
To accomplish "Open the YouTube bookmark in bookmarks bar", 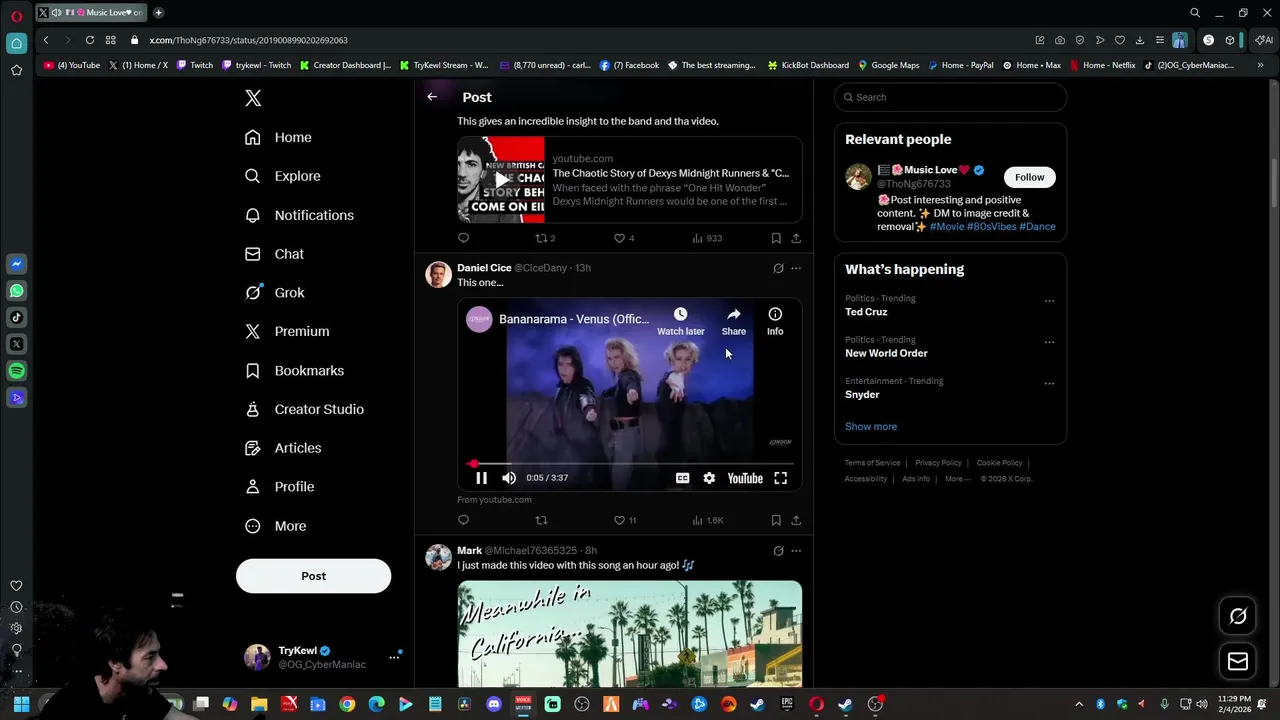I will [72, 65].
